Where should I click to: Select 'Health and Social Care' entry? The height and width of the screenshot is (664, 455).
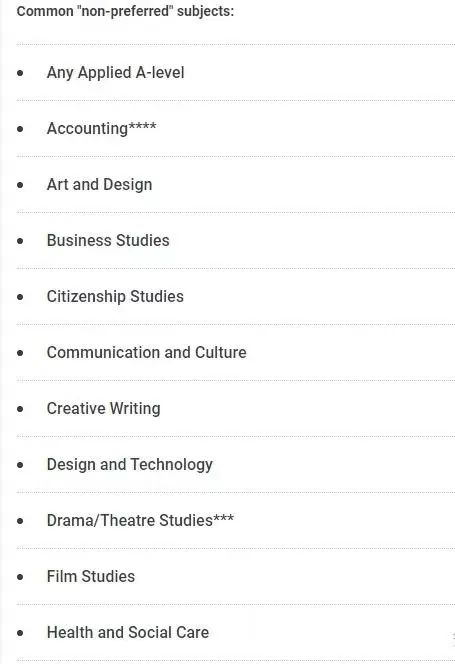128,632
